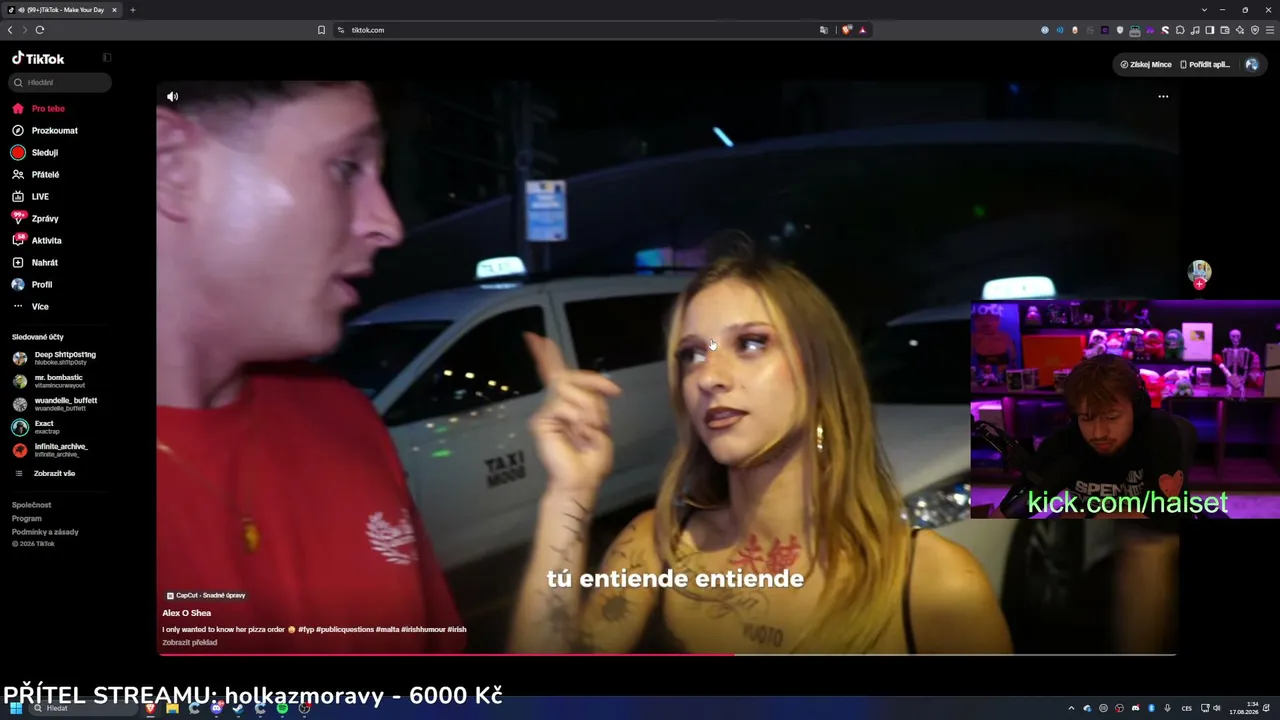Viewport: 1280px width, 720px height.
Task: Open Alex O Shea's profile name
Action: [187, 613]
